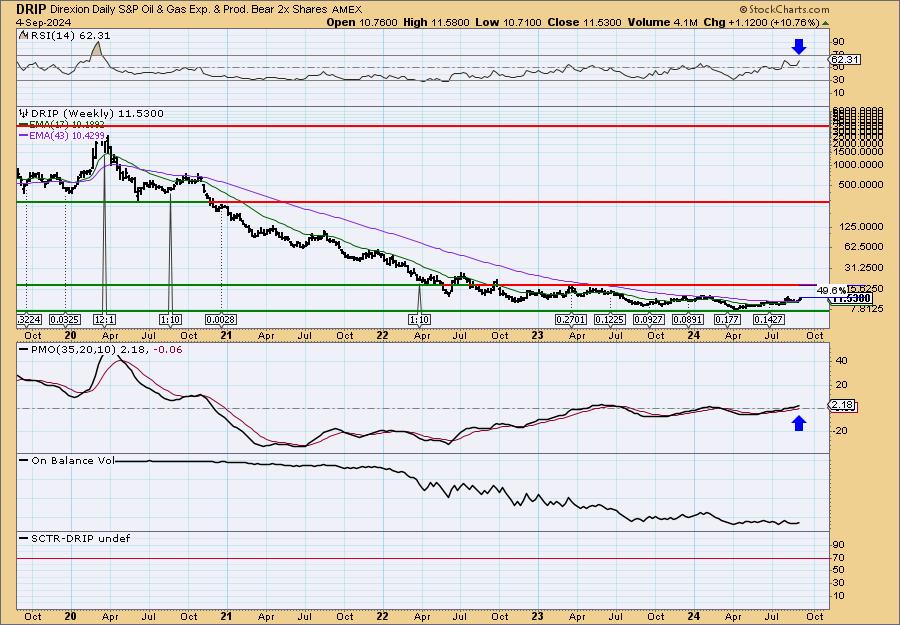This screenshot has height=625, width=900.
Task: Click the 0.2701 distribution marker label
Action: (x=571, y=319)
